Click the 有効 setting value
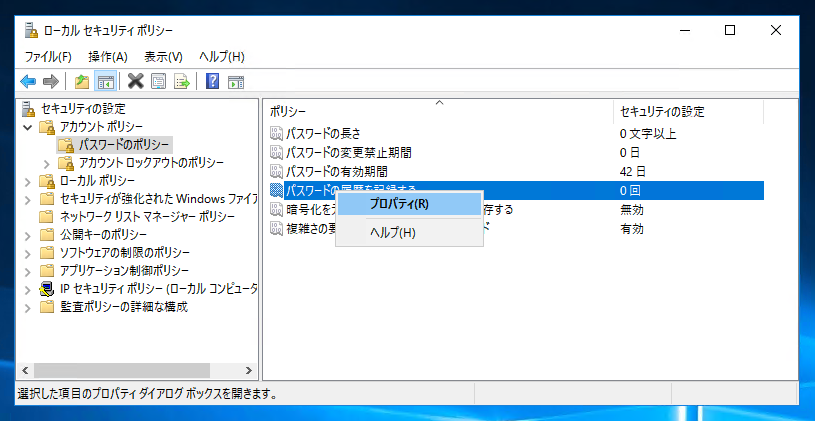 coord(632,229)
